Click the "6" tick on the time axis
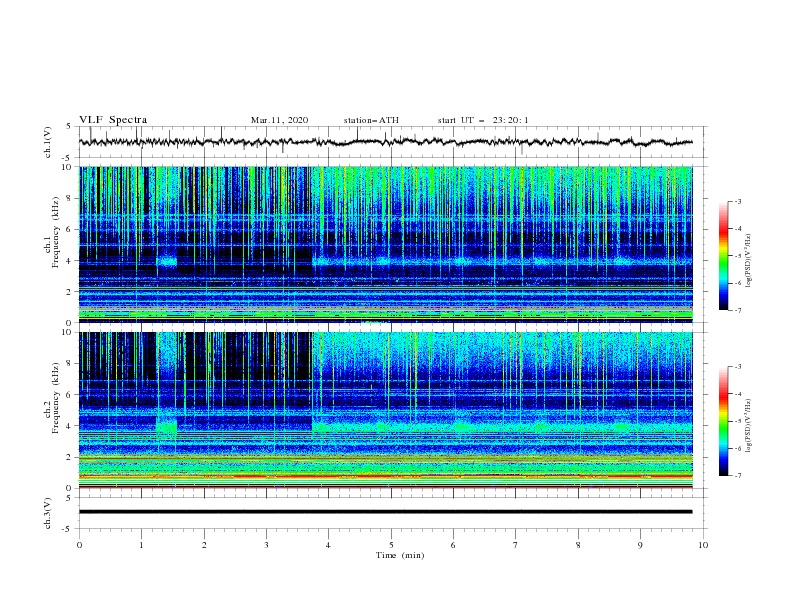792x612 pixels. (453, 545)
